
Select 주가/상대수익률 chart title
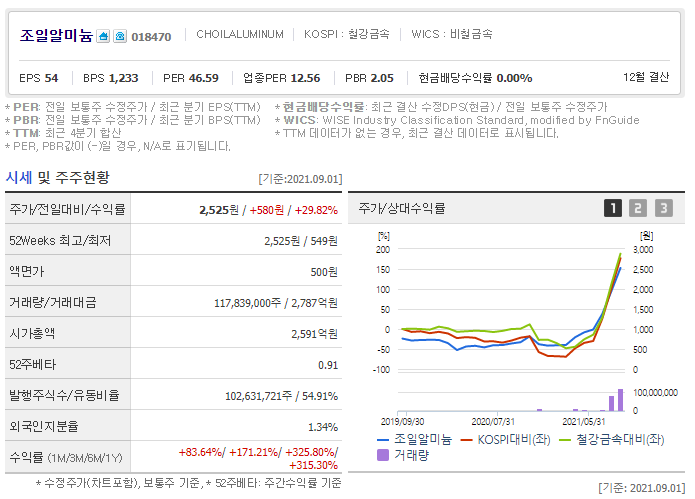(402, 208)
